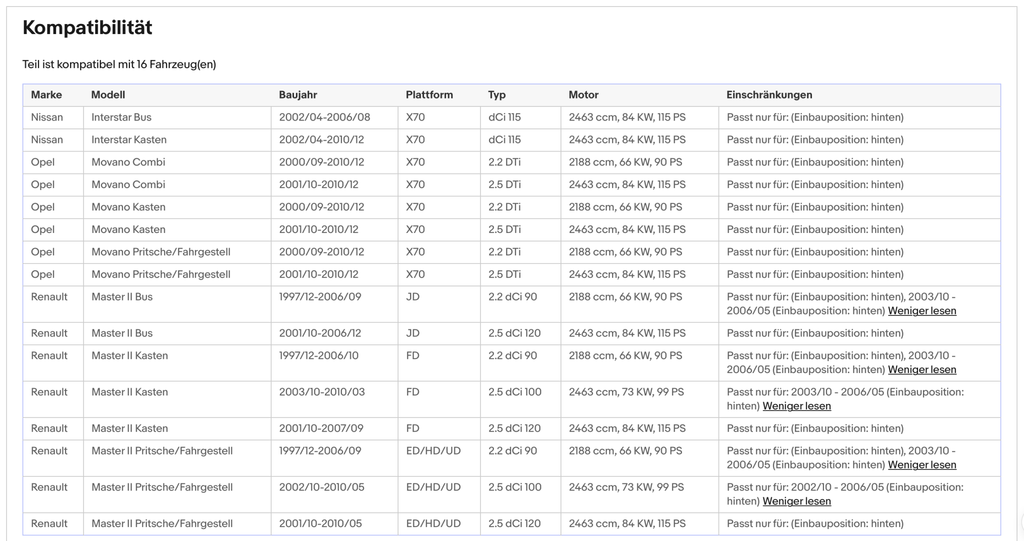The height and width of the screenshot is (541, 1024).
Task: Click the Marke column header
Action: tap(46, 95)
